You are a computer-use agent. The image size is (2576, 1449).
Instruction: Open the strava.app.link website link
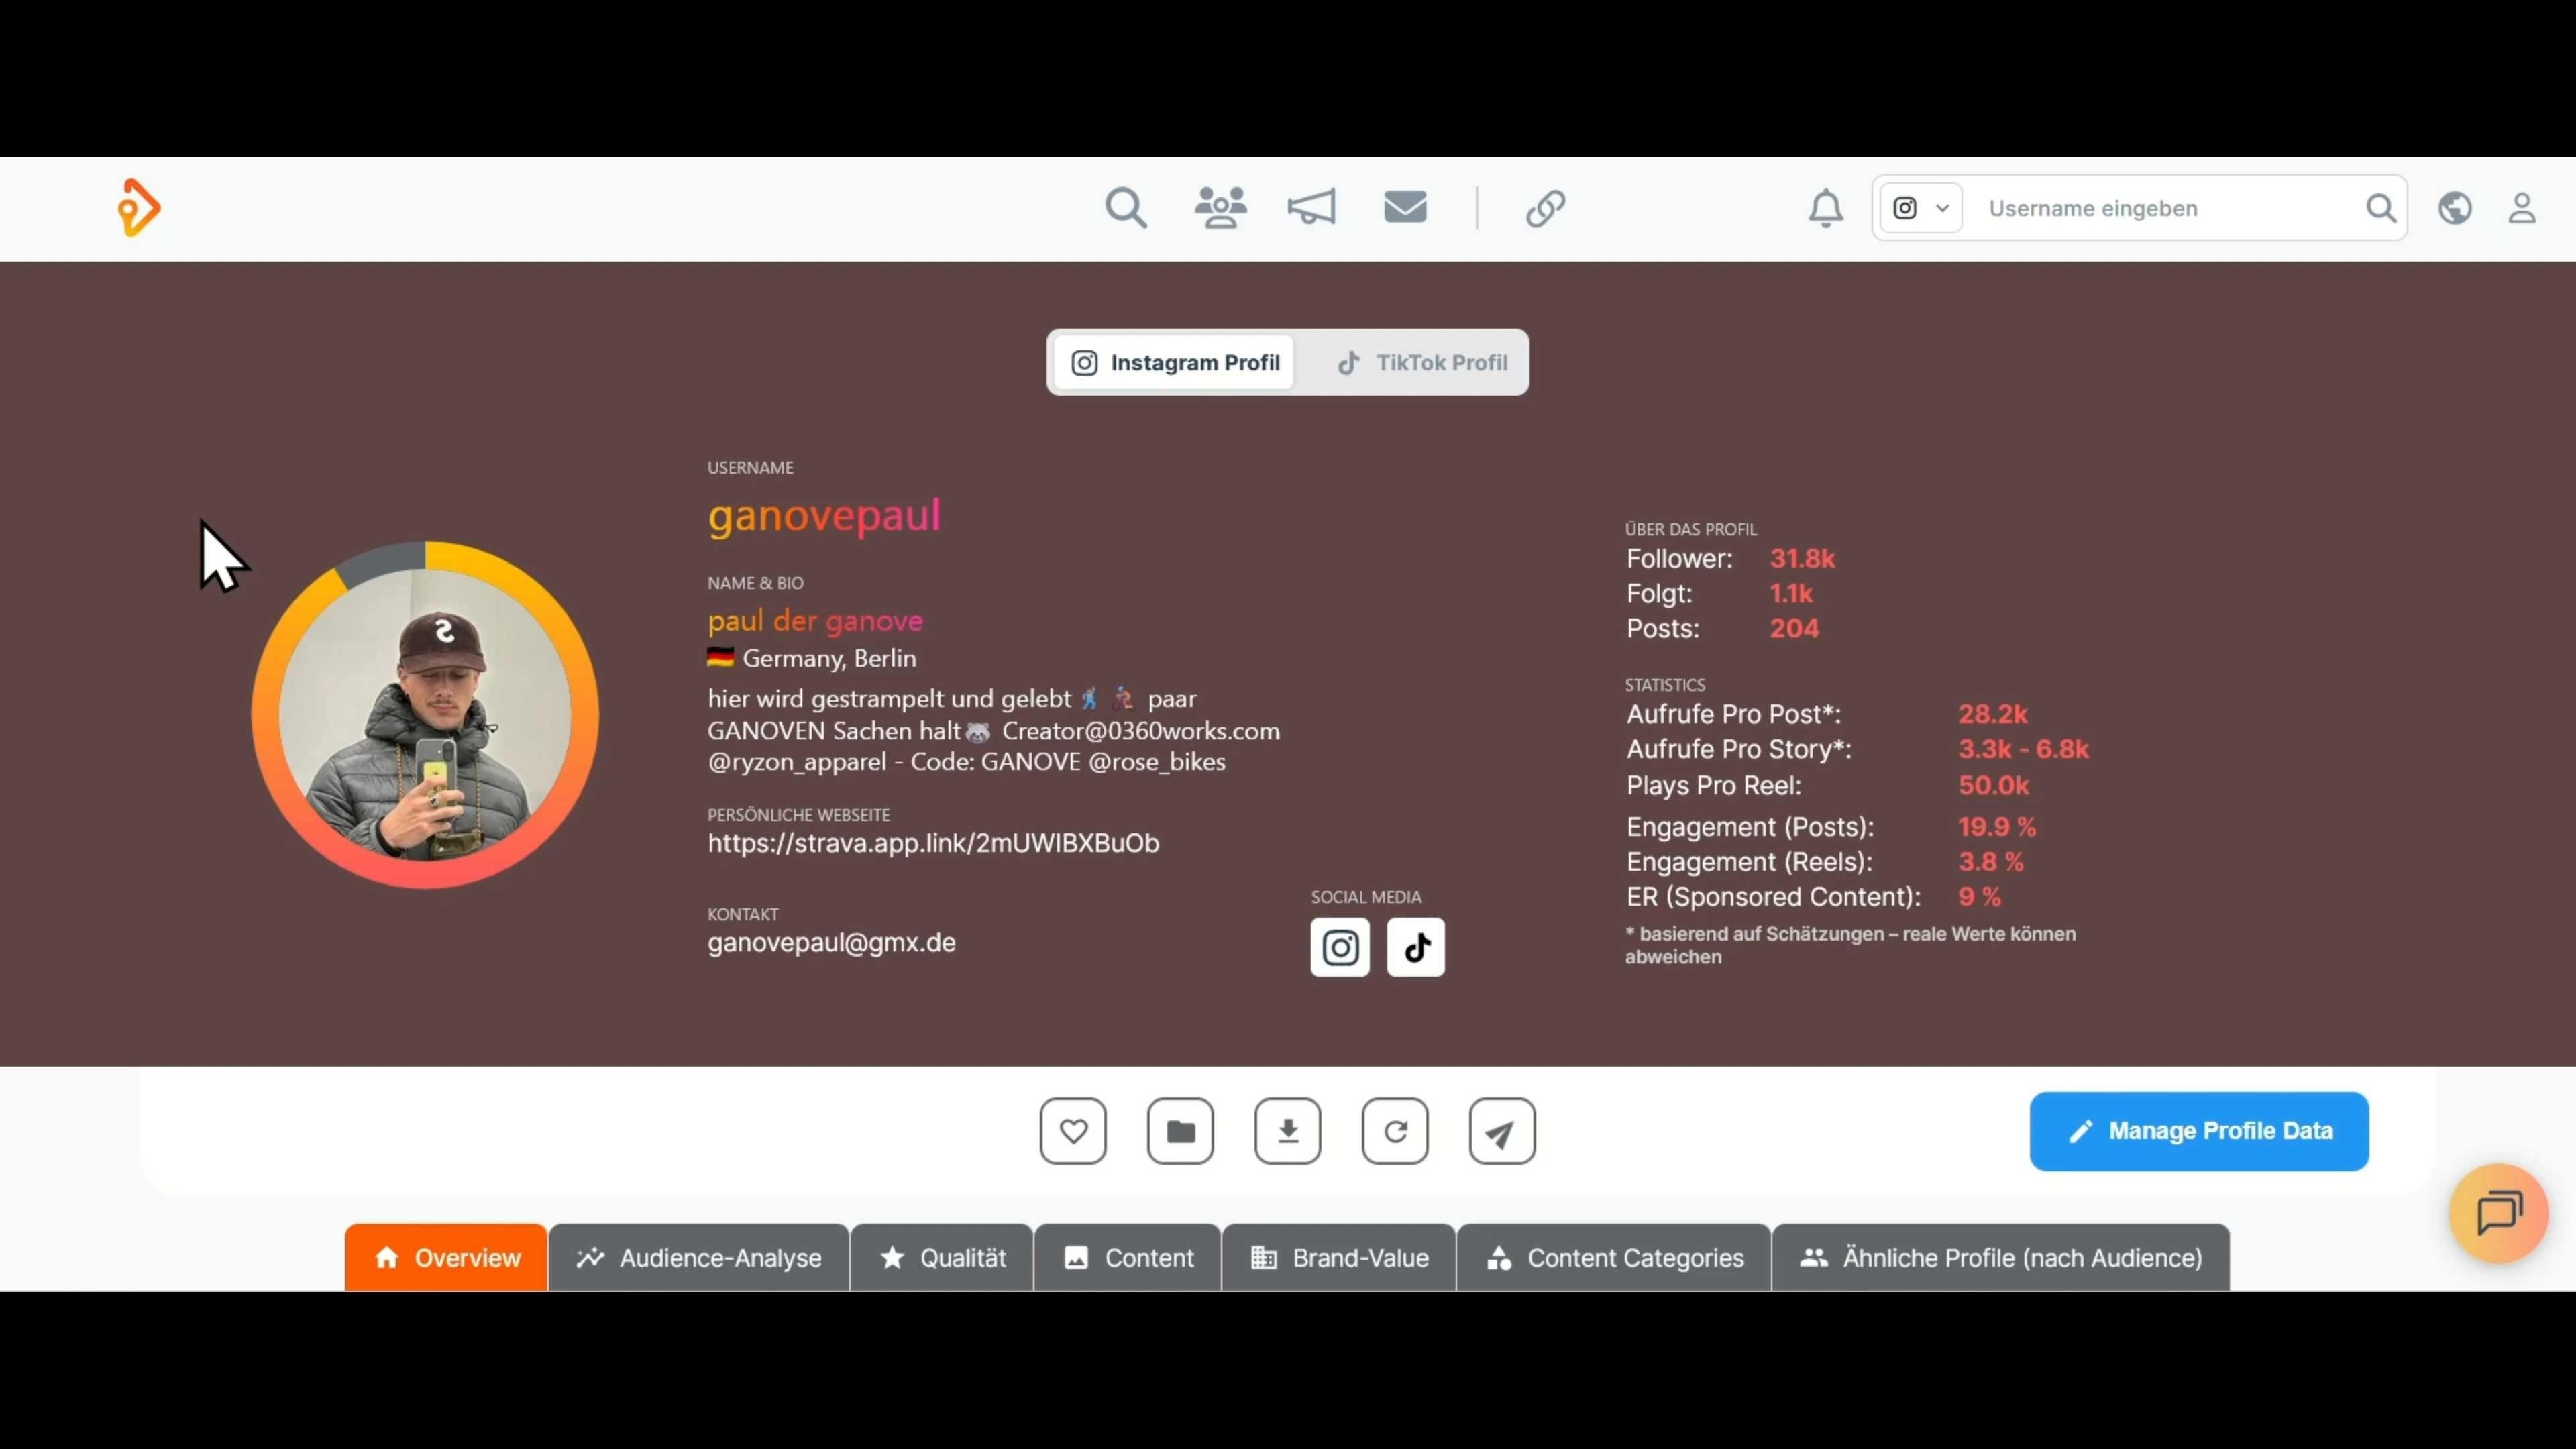click(x=934, y=843)
